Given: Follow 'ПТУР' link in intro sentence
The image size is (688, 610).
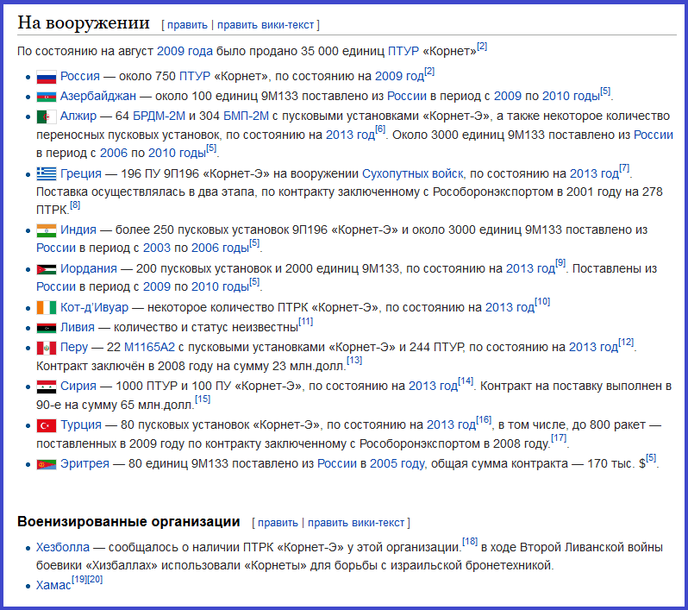Looking at the screenshot, I should click(403, 51).
